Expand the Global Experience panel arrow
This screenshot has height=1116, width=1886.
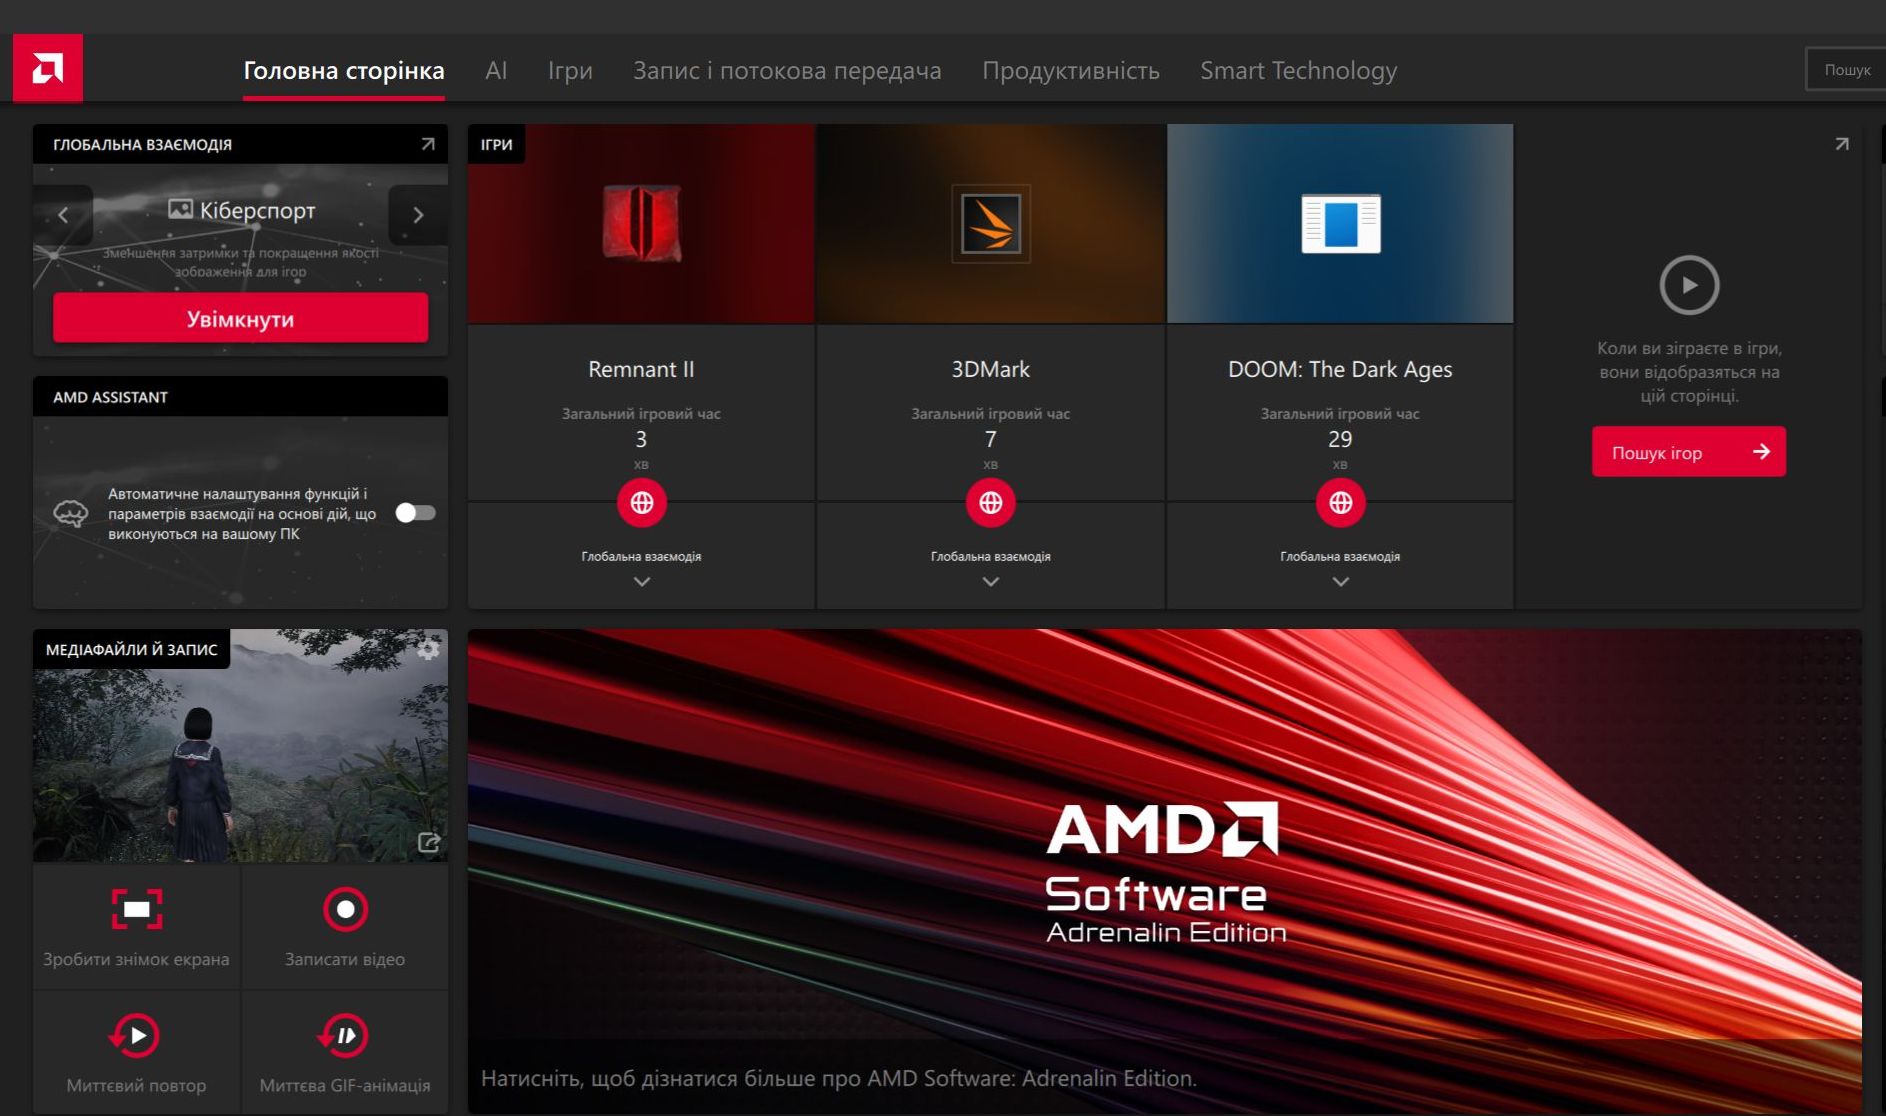[x=428, y=144]
